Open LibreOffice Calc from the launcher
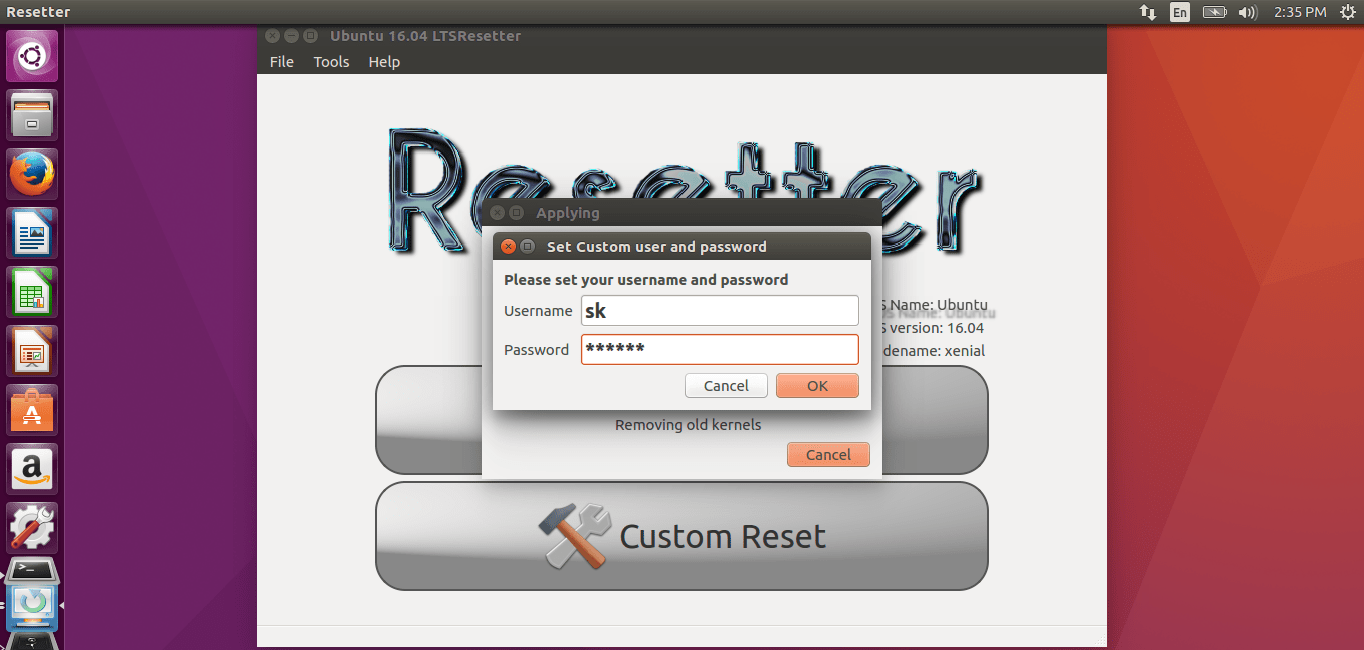Image resolution: width=1364 pixels, height=650 pixels. (x=33, y=292)
